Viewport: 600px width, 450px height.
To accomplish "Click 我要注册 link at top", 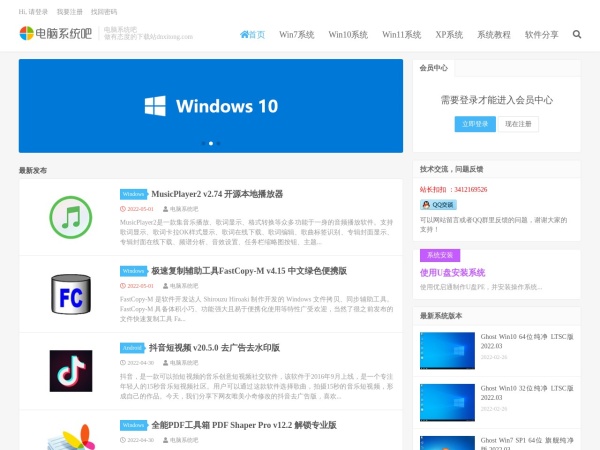I will point(70,12).
